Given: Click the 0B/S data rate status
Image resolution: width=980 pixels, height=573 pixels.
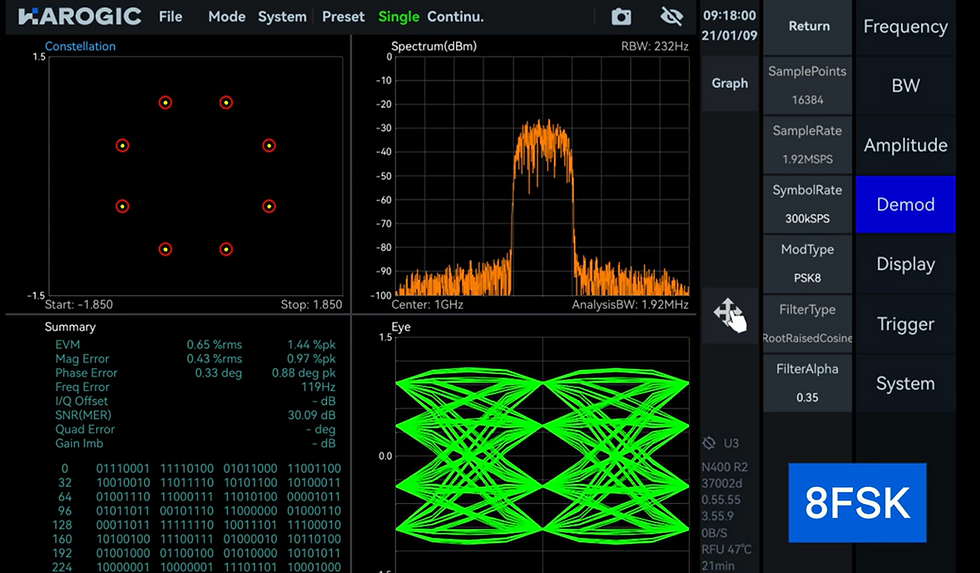Looking at the screenshot, I should pos(714,533).
